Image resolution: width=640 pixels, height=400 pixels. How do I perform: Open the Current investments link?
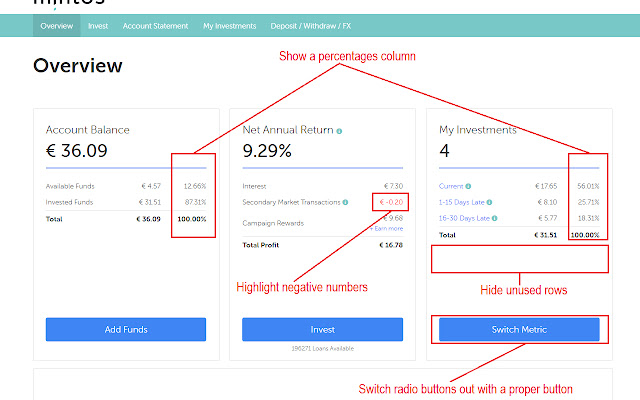tap(451, 186)
